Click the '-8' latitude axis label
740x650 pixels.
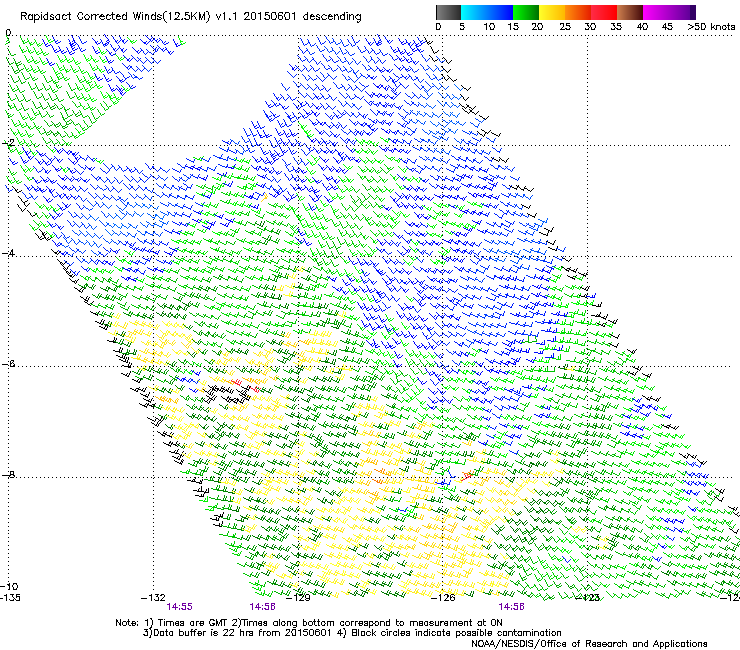[8, 474]
